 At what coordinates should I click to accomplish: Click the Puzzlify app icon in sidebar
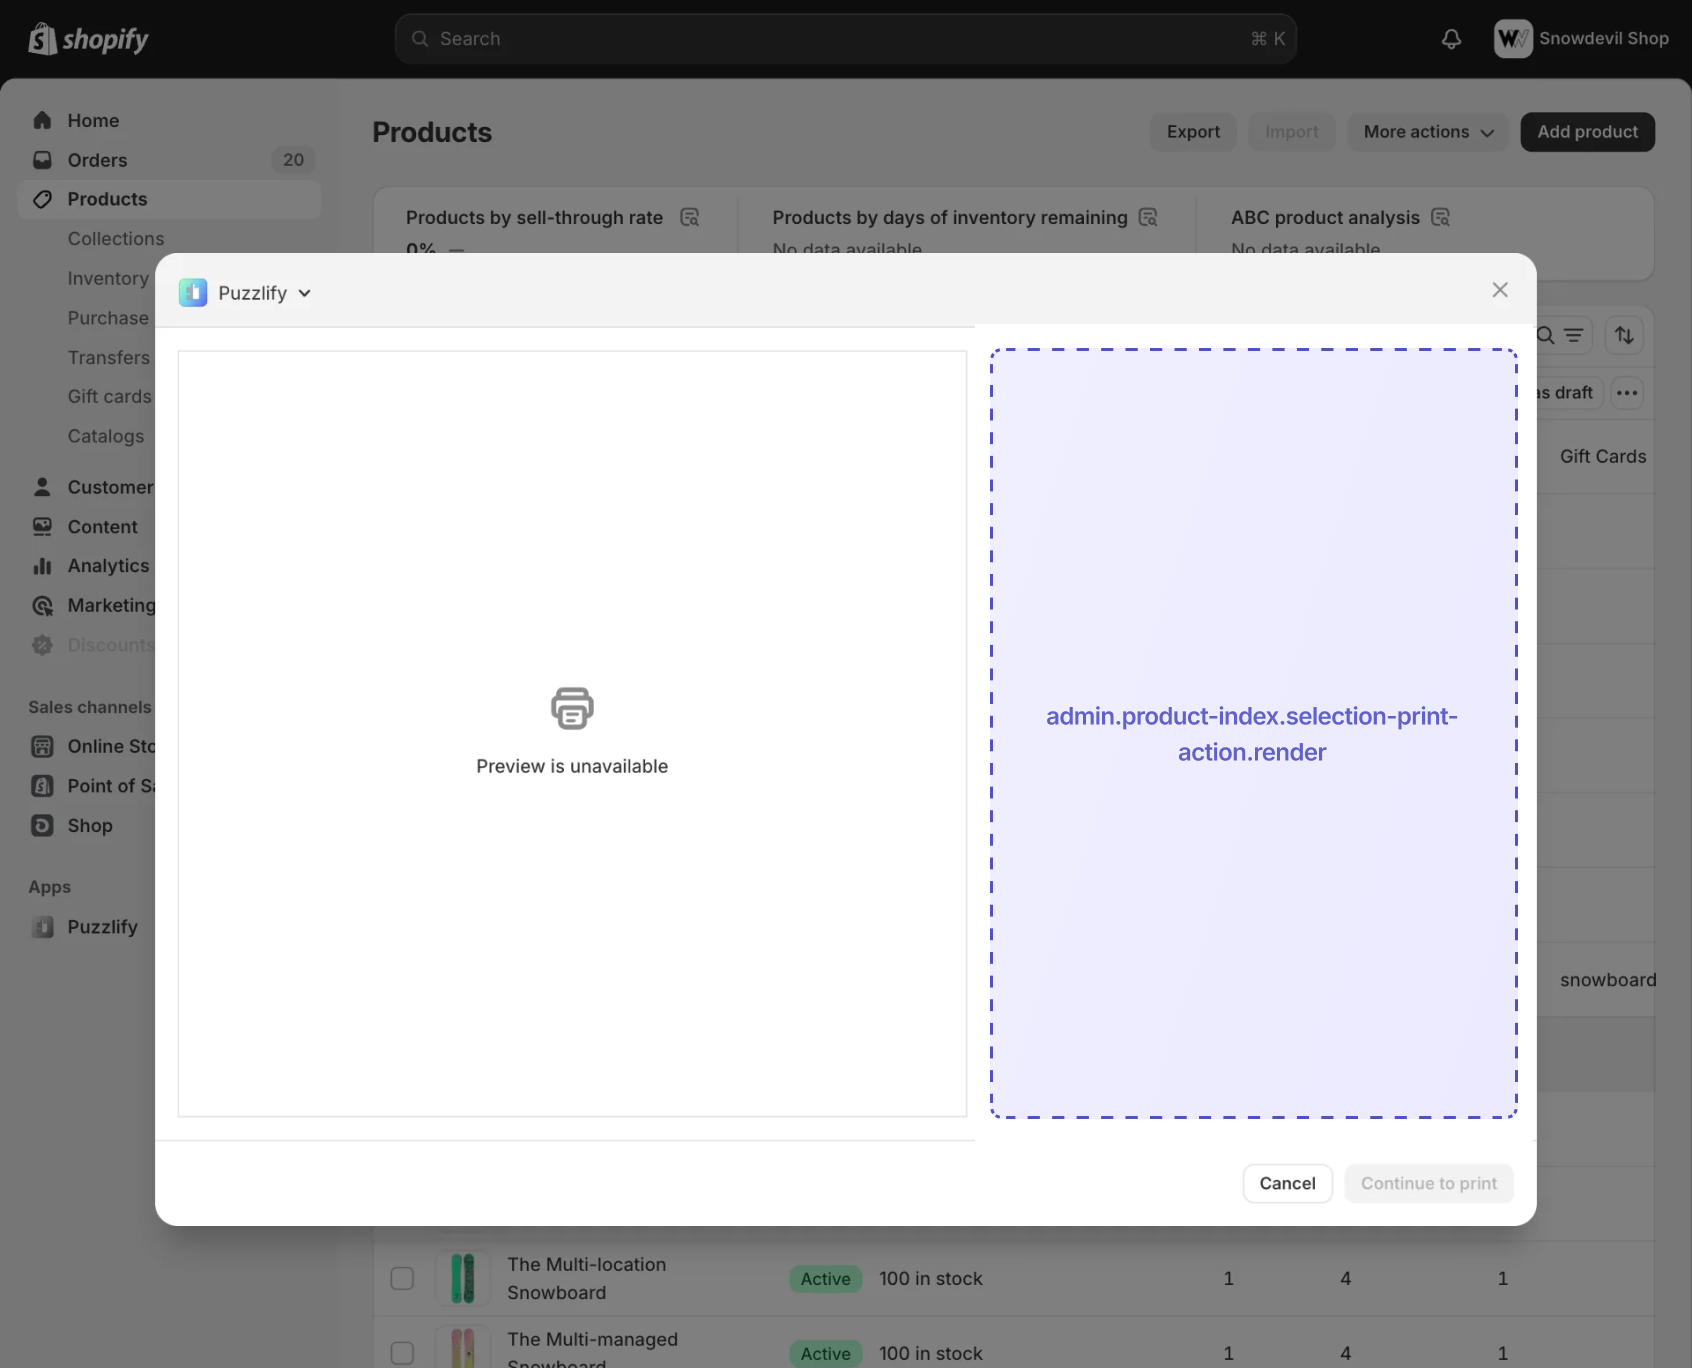pos(42,927)
